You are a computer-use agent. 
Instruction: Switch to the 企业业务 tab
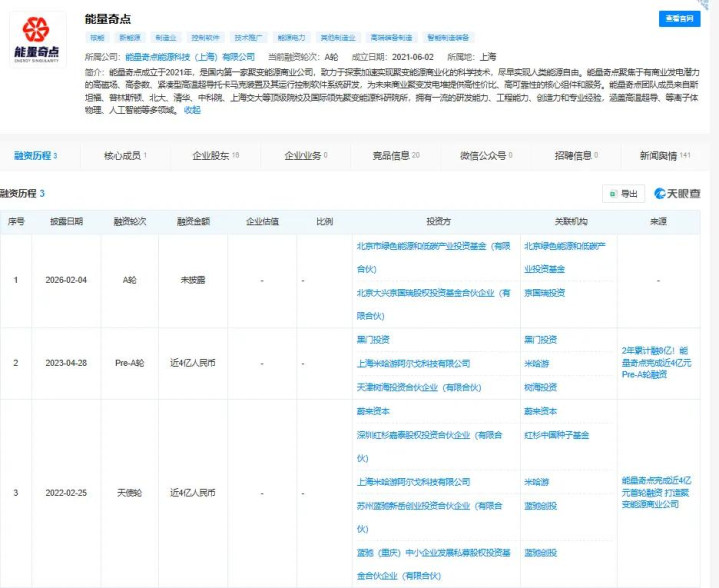coord(306,156)
